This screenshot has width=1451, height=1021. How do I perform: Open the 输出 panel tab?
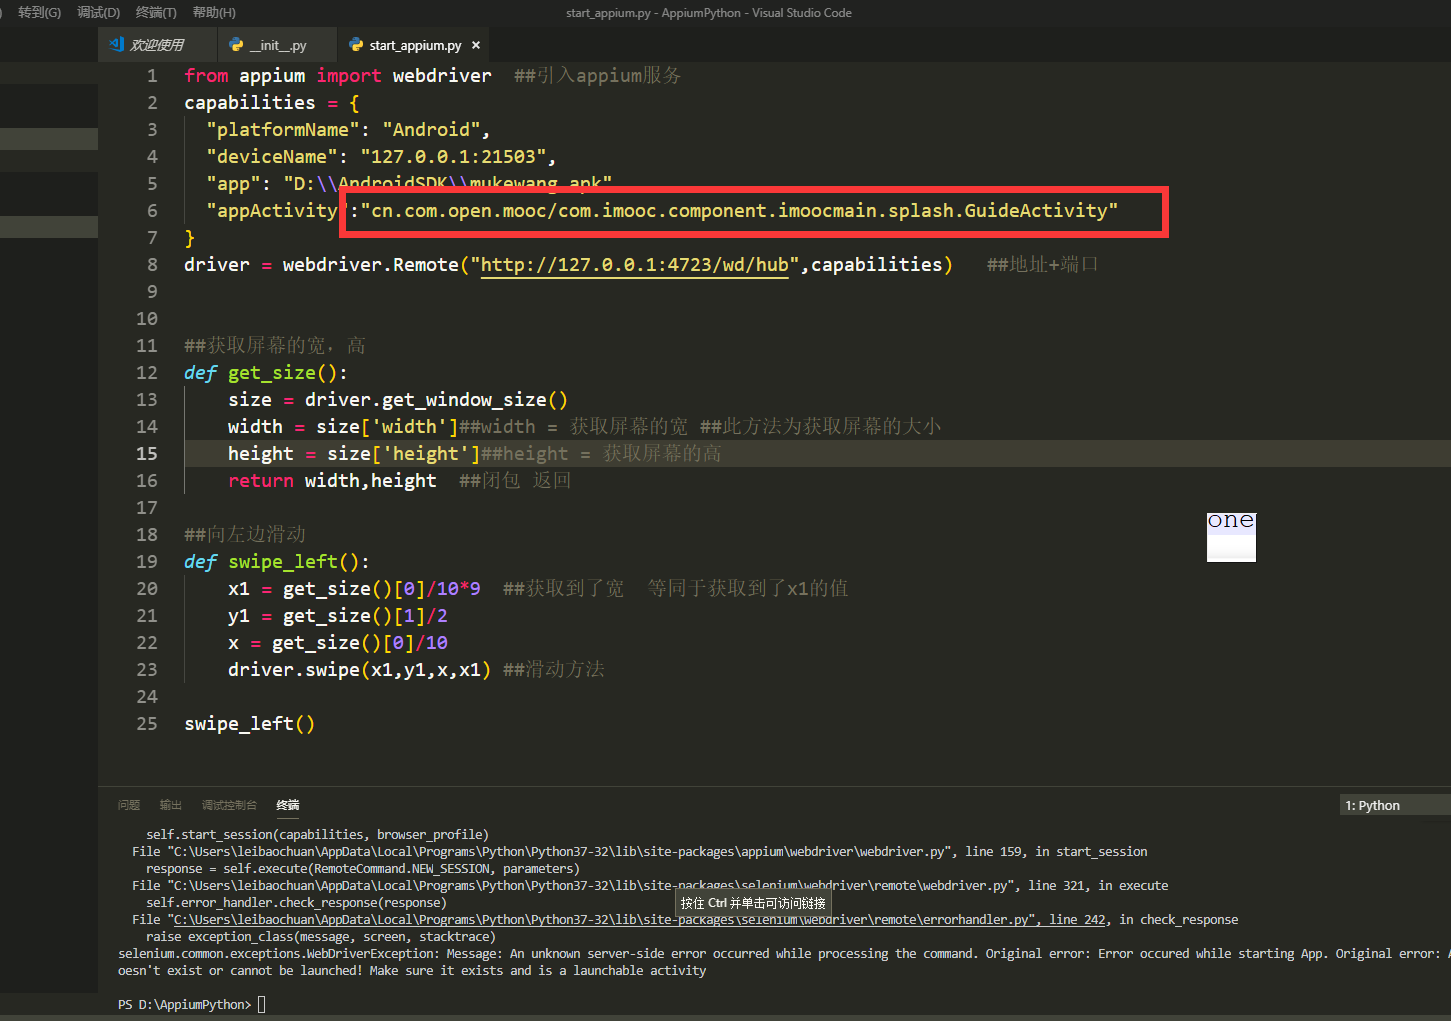pyautogui.click(x=171, y=805)
